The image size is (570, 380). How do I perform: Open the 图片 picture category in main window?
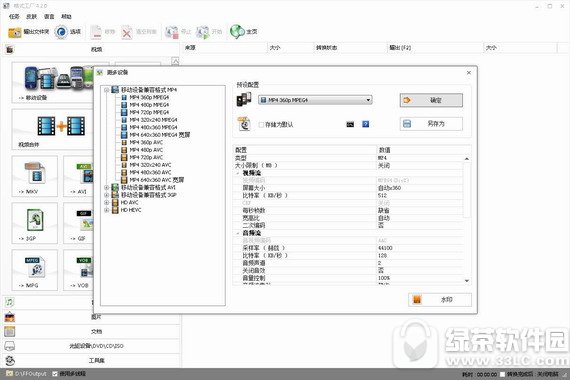click(x=92, y=317)
